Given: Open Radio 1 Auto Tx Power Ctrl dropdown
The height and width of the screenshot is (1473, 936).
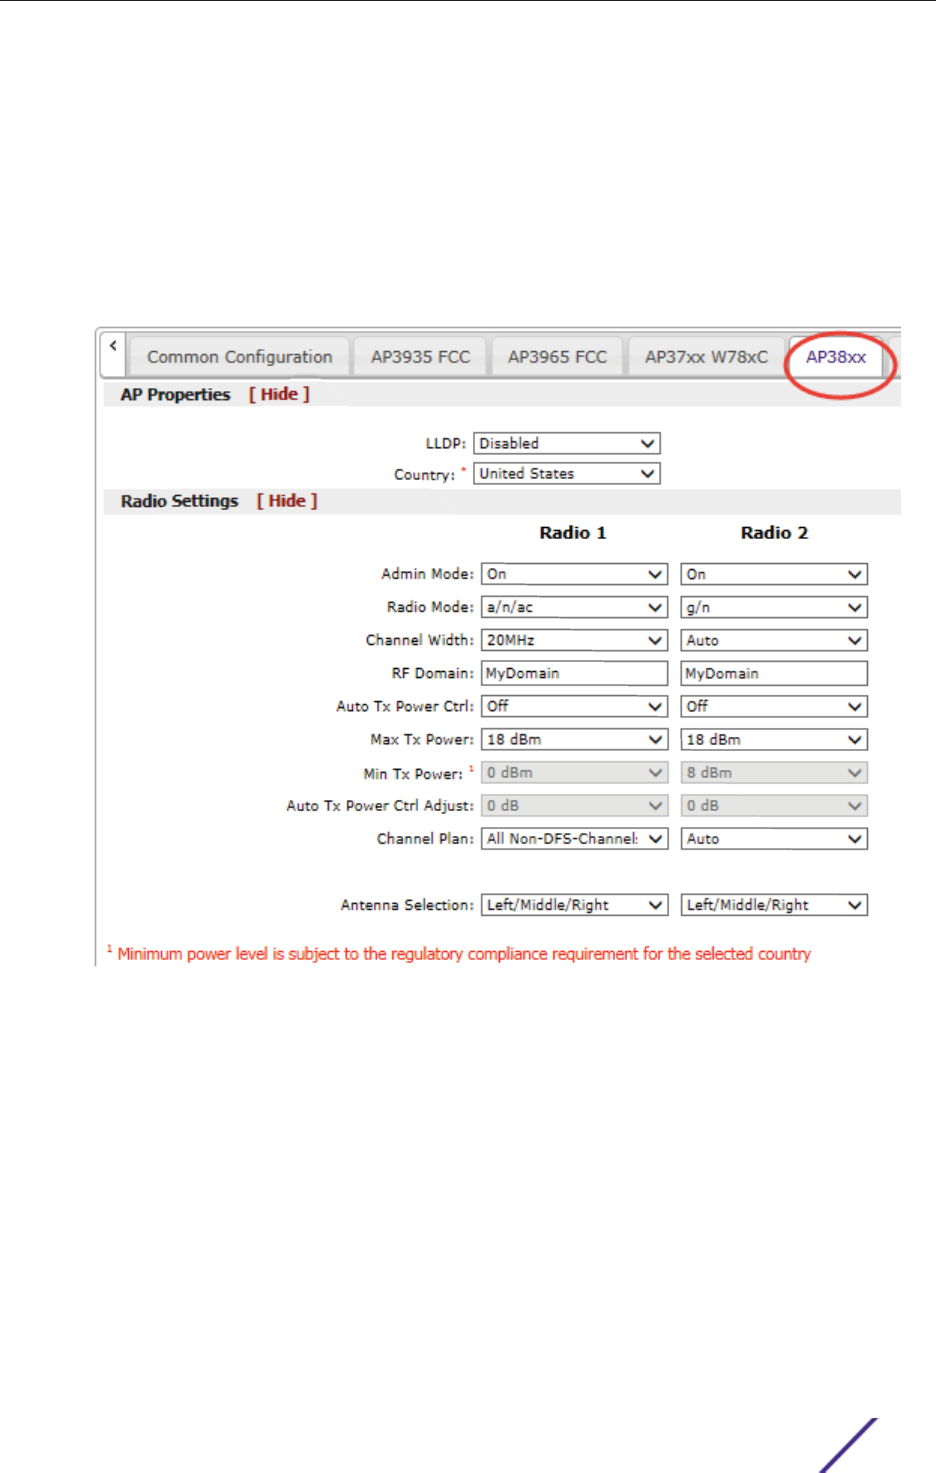Looking at the screenshot, I should click(574, 706).
